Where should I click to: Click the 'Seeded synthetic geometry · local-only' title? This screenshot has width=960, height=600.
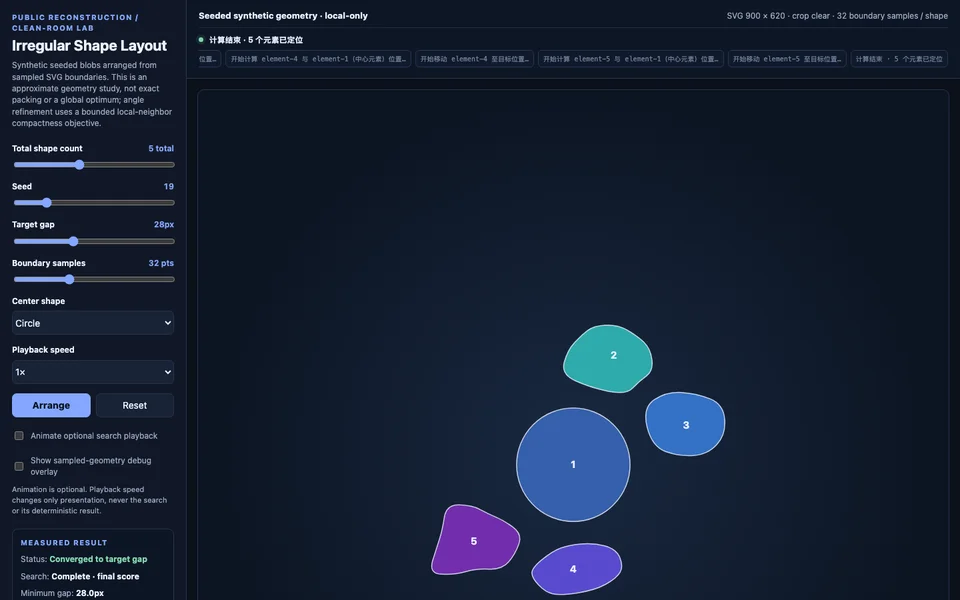click(x=283, y=16)
